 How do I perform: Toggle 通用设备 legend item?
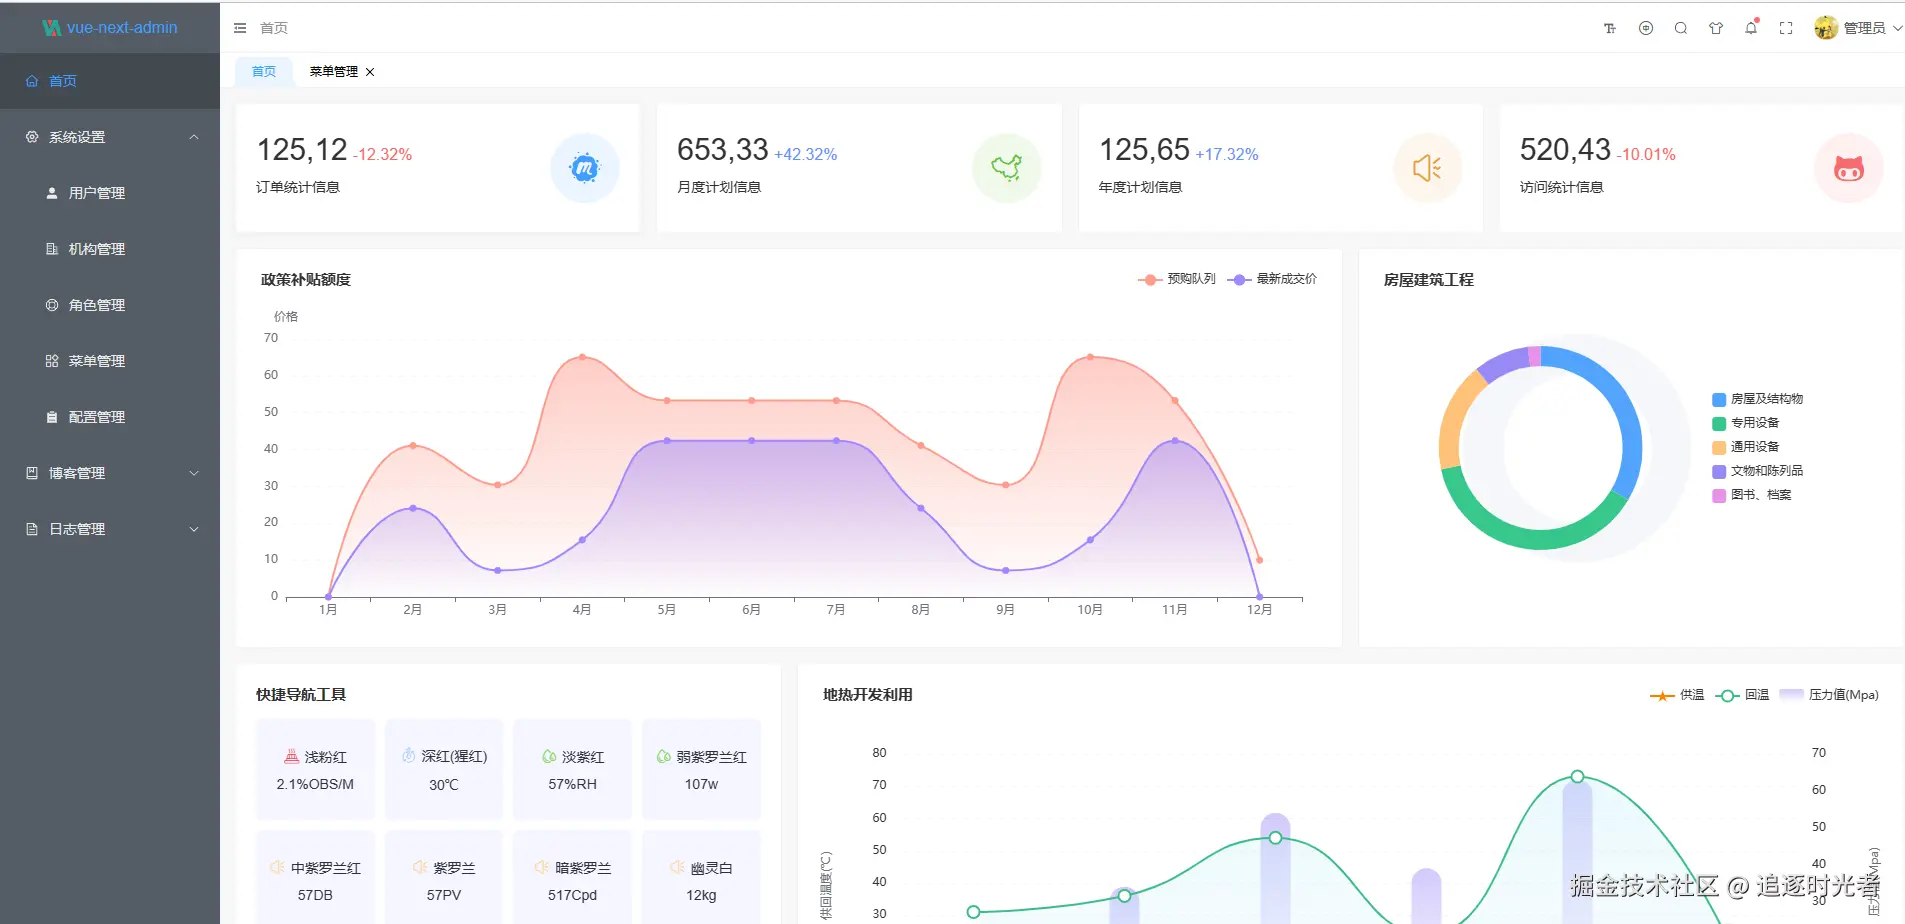point(1745,447)
